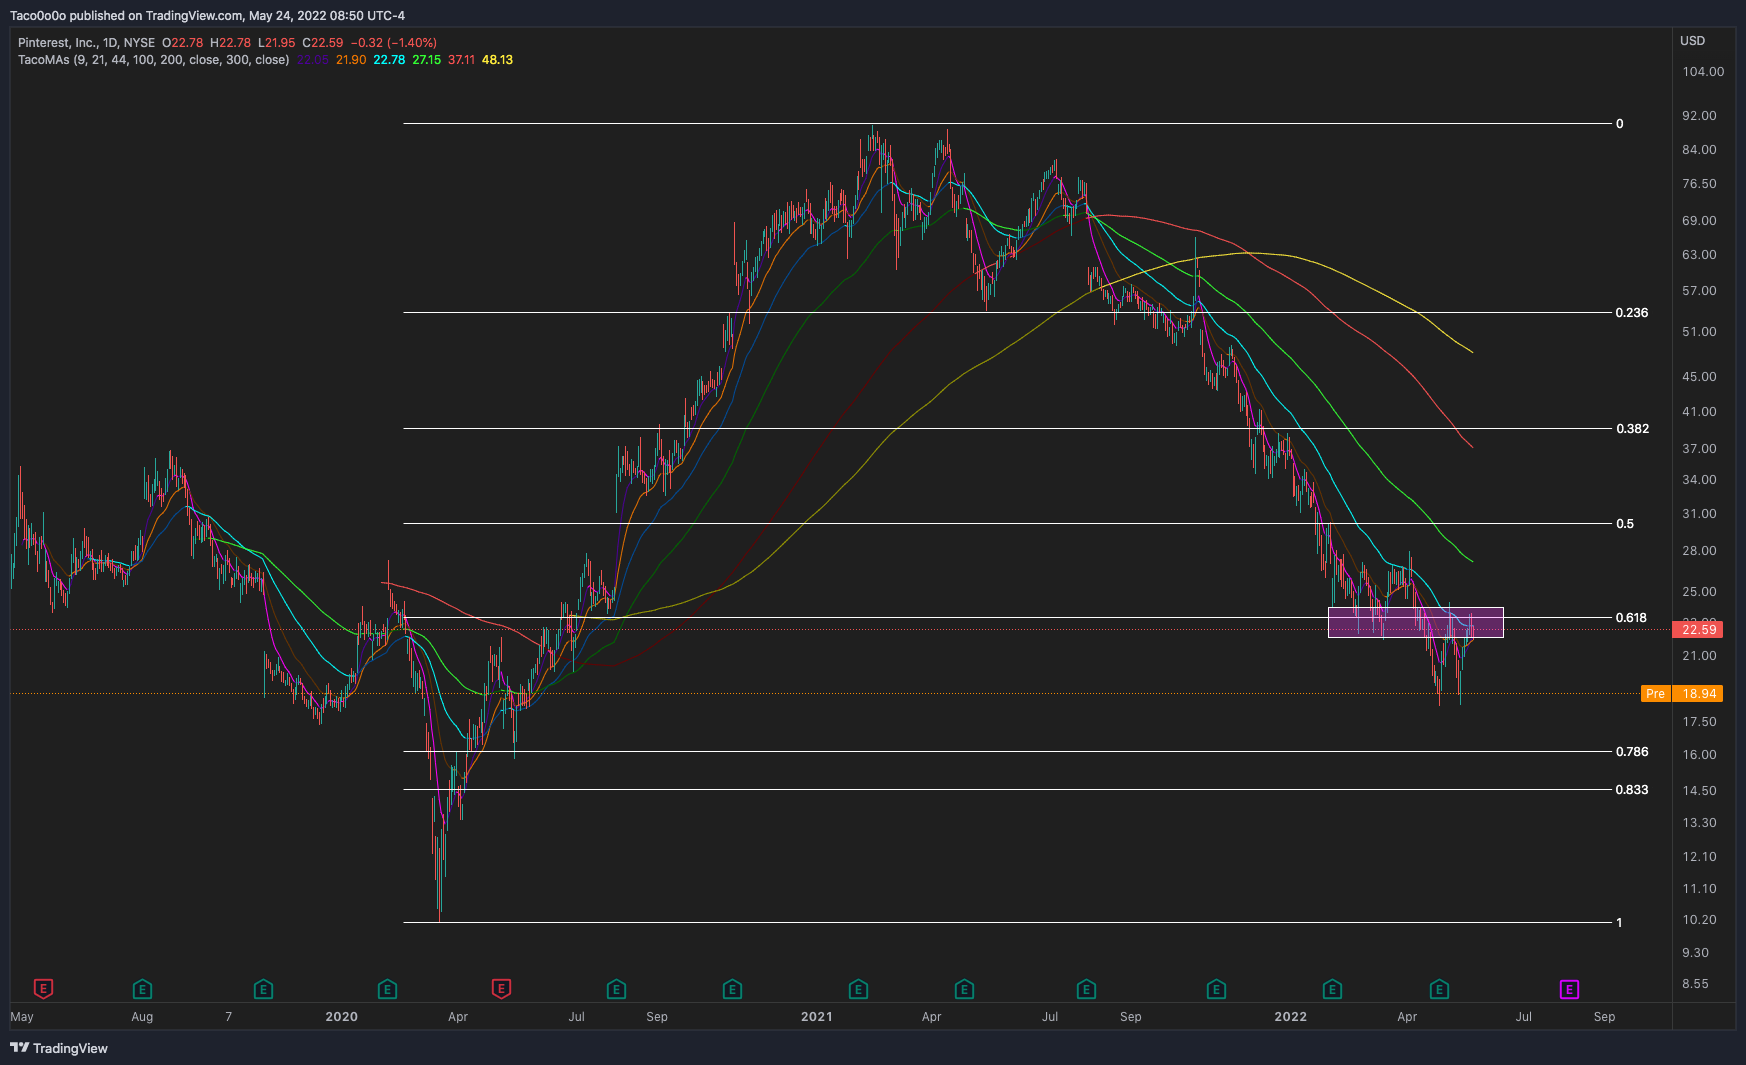The width and height of the screenshot is (1746, 1065).
Task: Click the earnings marker between Jul and Sep 2020
Action: coord(616,989)
